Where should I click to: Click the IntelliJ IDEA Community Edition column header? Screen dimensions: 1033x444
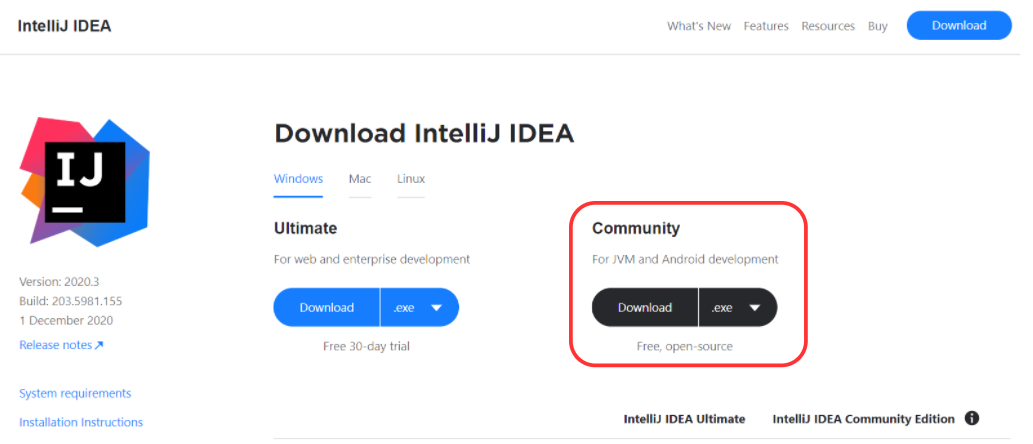pos(864,419)
